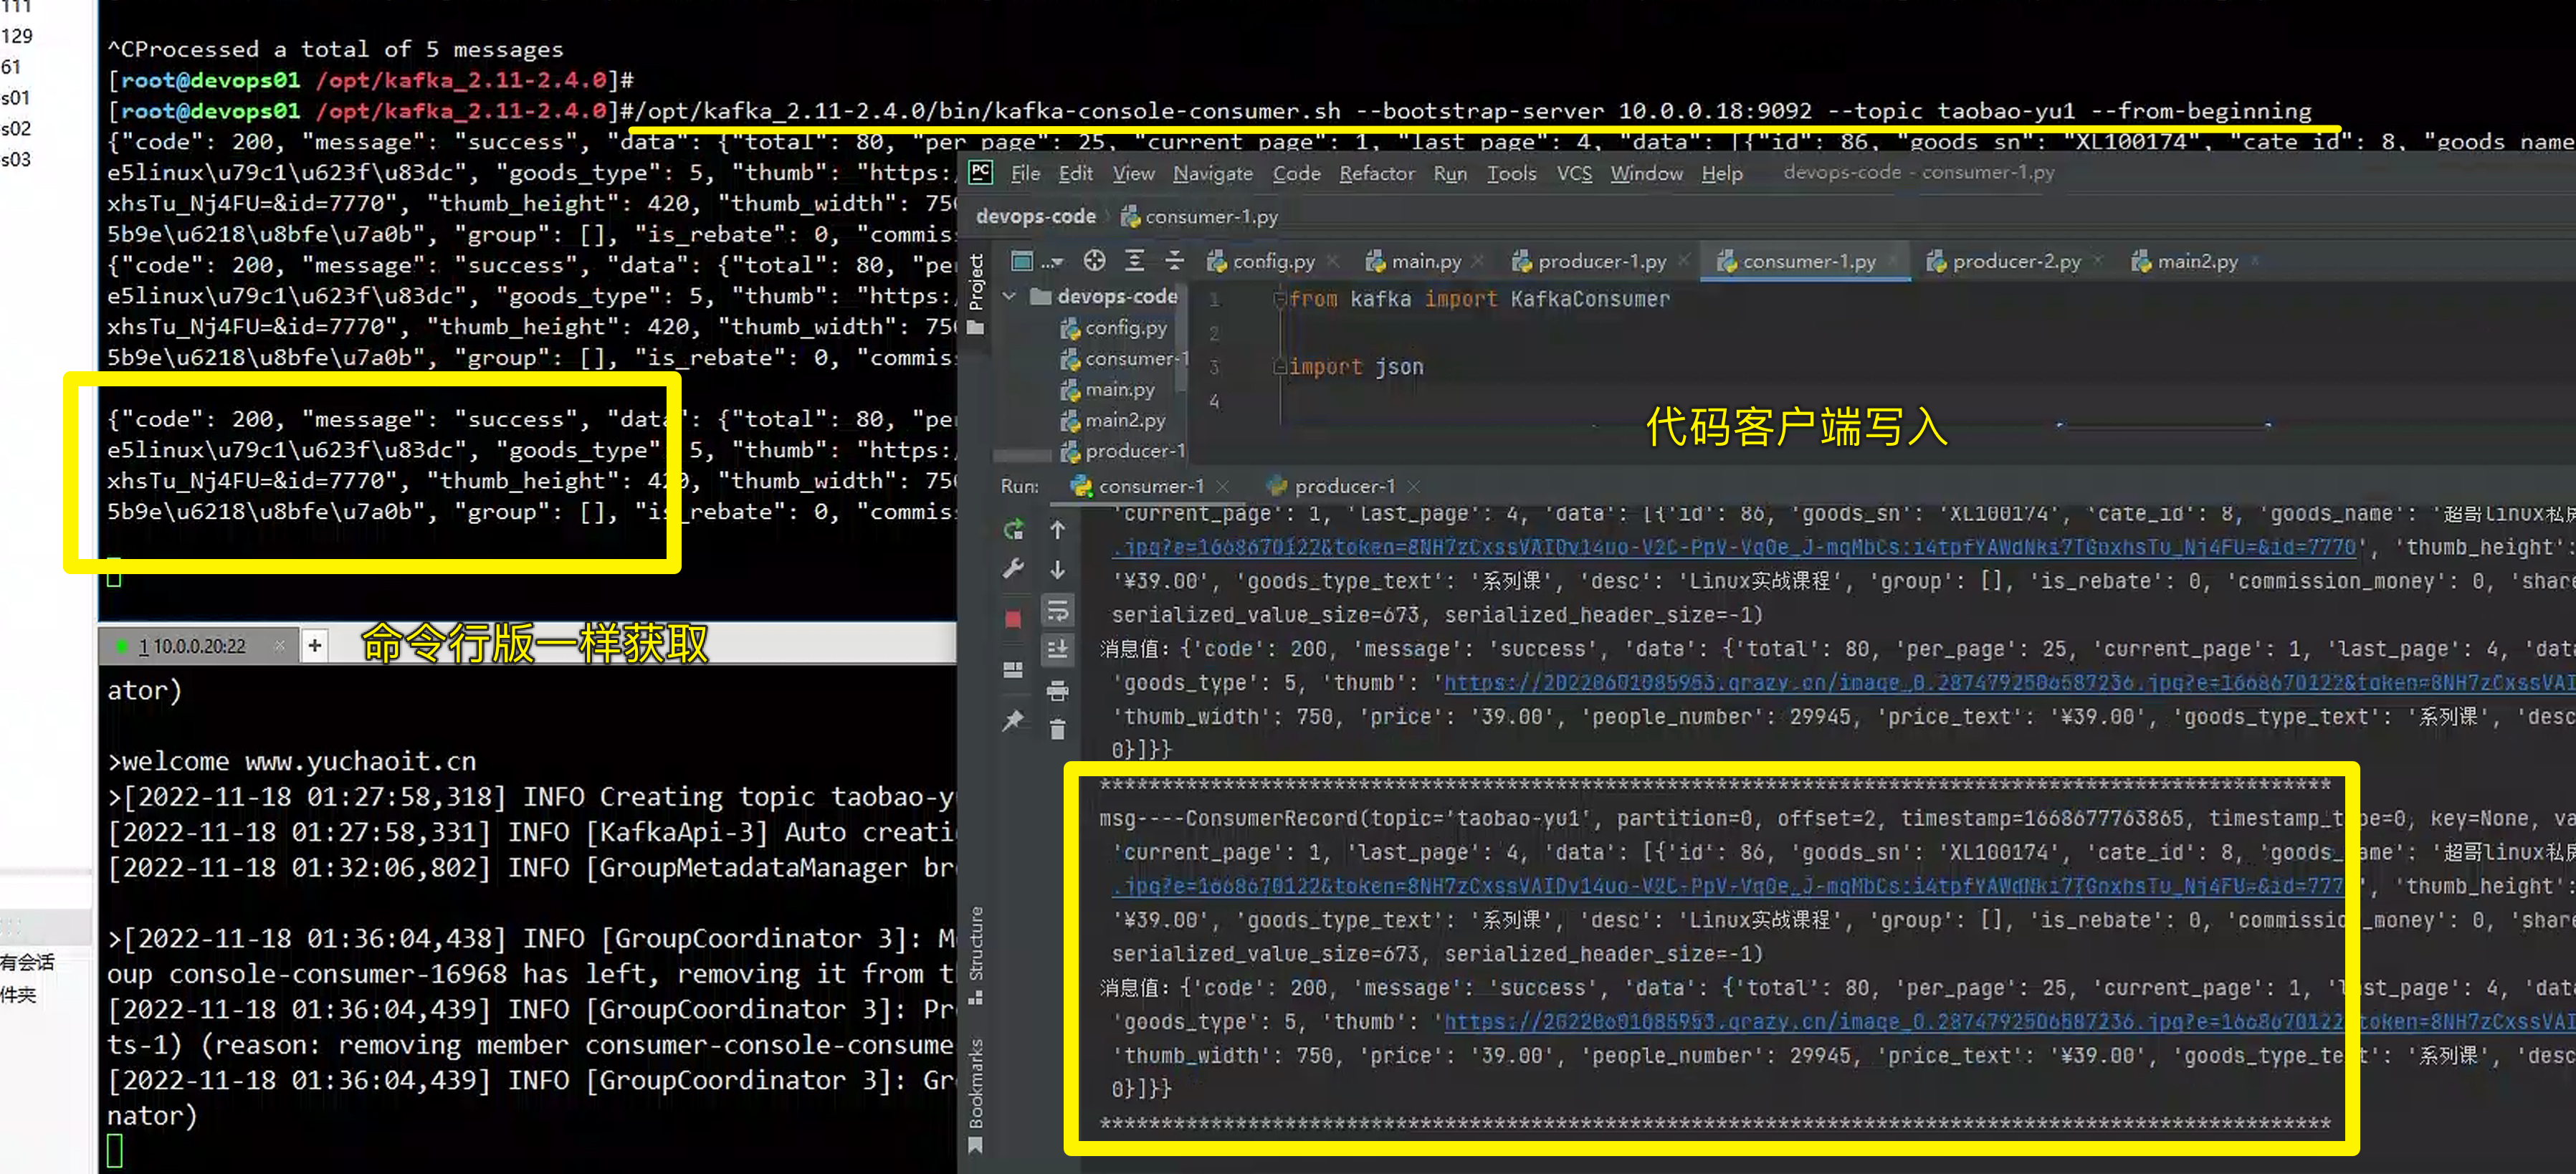Screen dimensions: 2576x1174
Task: Click the Rerun consumer-1 icon
Action: point(1013,529)
